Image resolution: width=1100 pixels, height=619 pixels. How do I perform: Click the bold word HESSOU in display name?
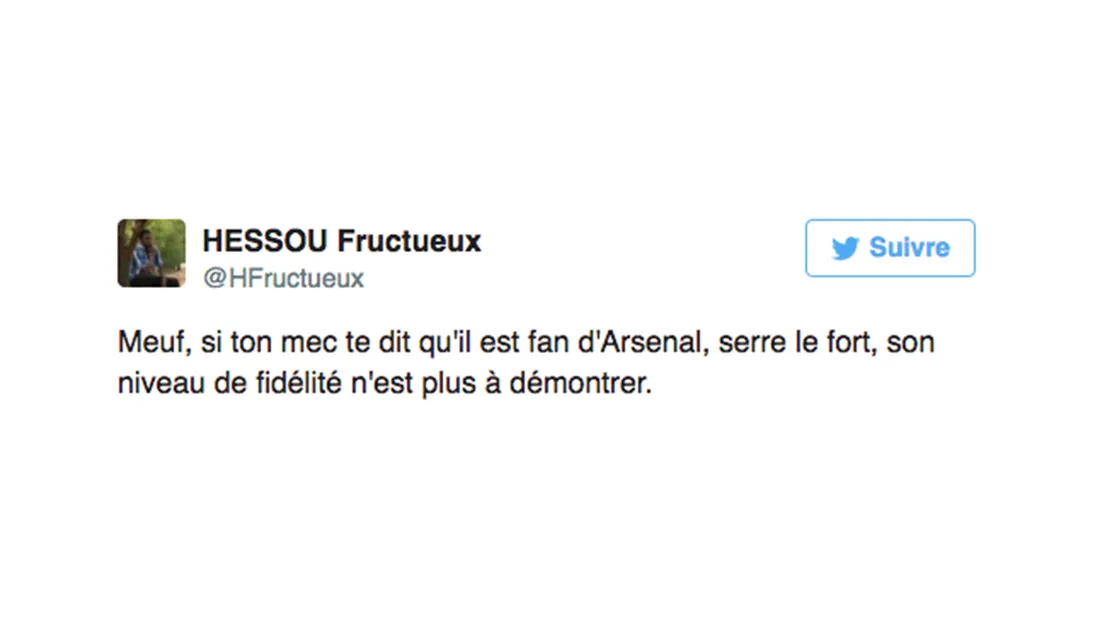click(x=265, y=241)
